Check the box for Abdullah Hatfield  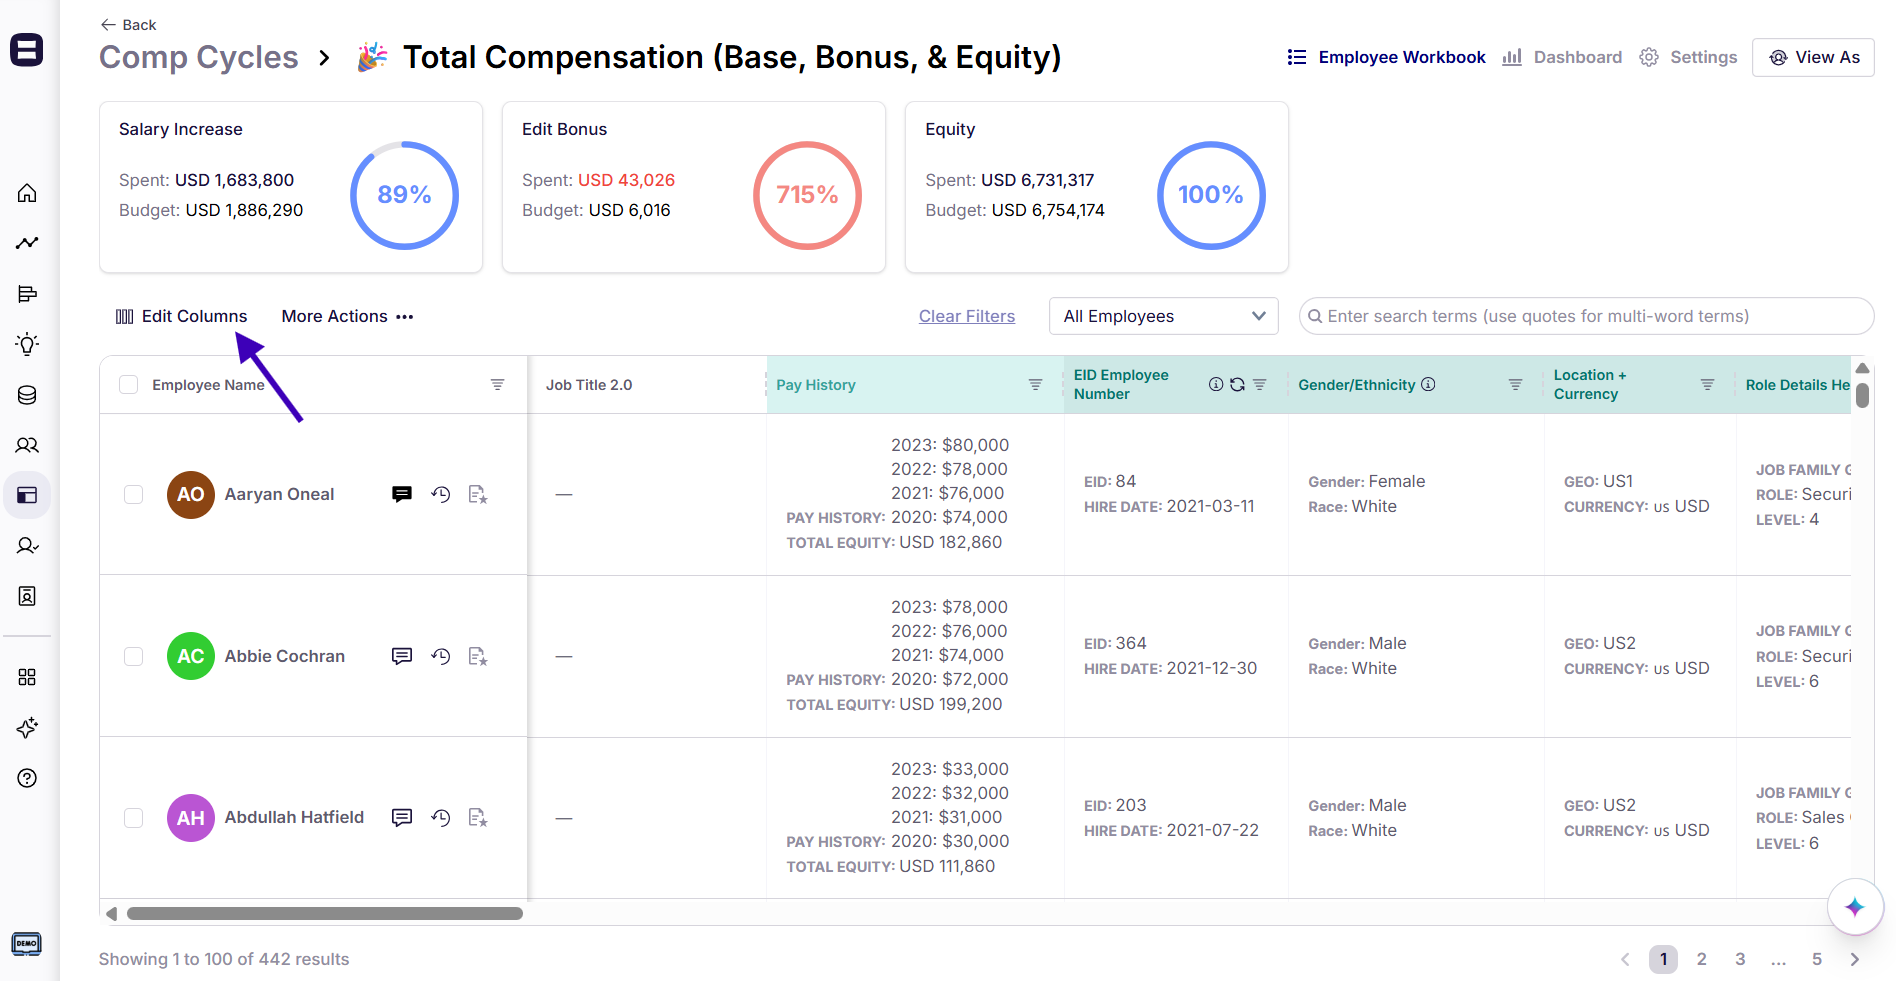[x=134, y=818]
